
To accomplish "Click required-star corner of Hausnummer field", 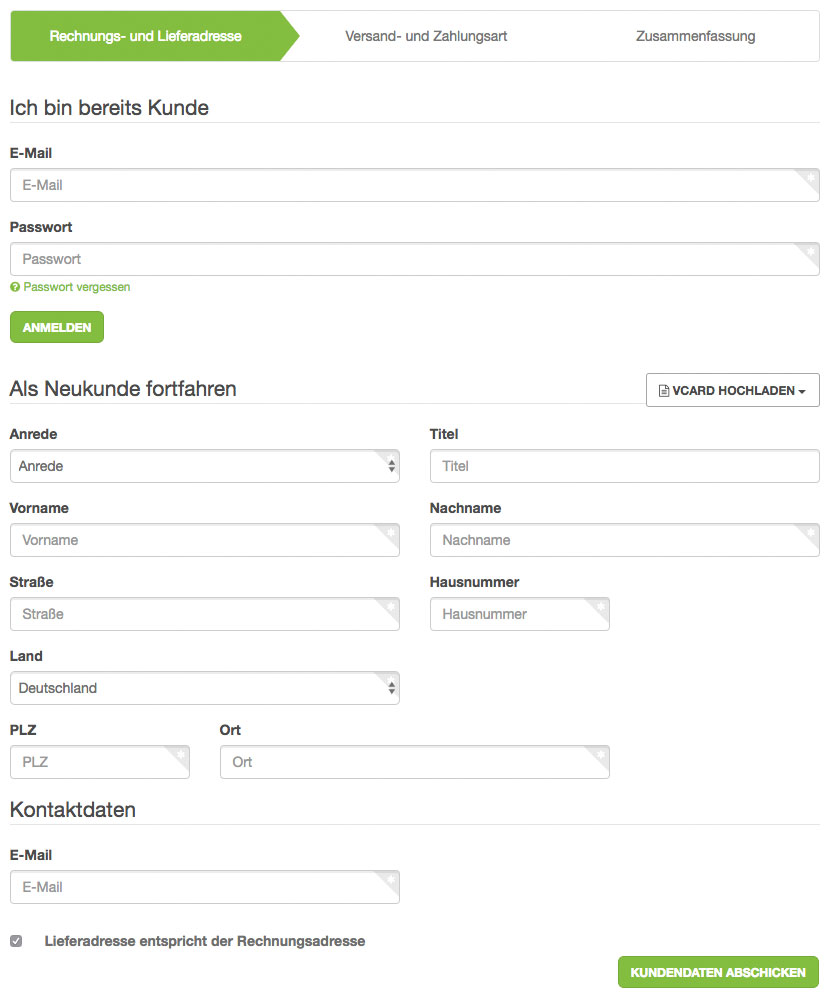I will (x=601, y=606).
